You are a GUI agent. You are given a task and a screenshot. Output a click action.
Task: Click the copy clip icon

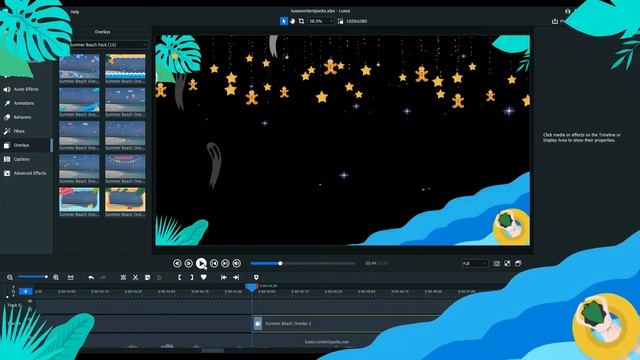click(147, 278)
